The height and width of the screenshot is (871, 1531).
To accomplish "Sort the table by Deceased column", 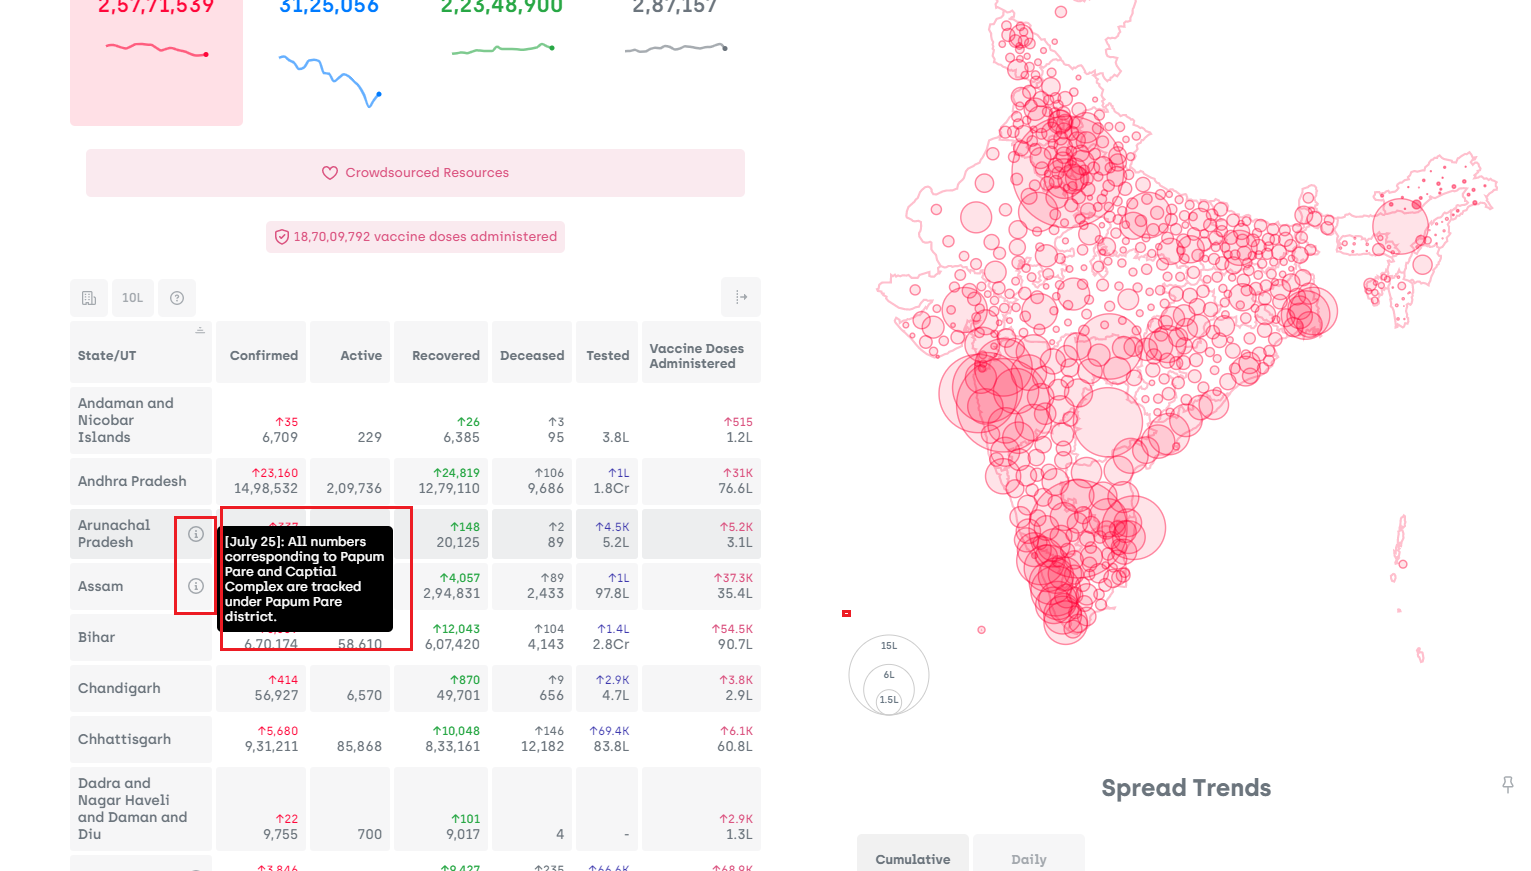I will [532, 352].
